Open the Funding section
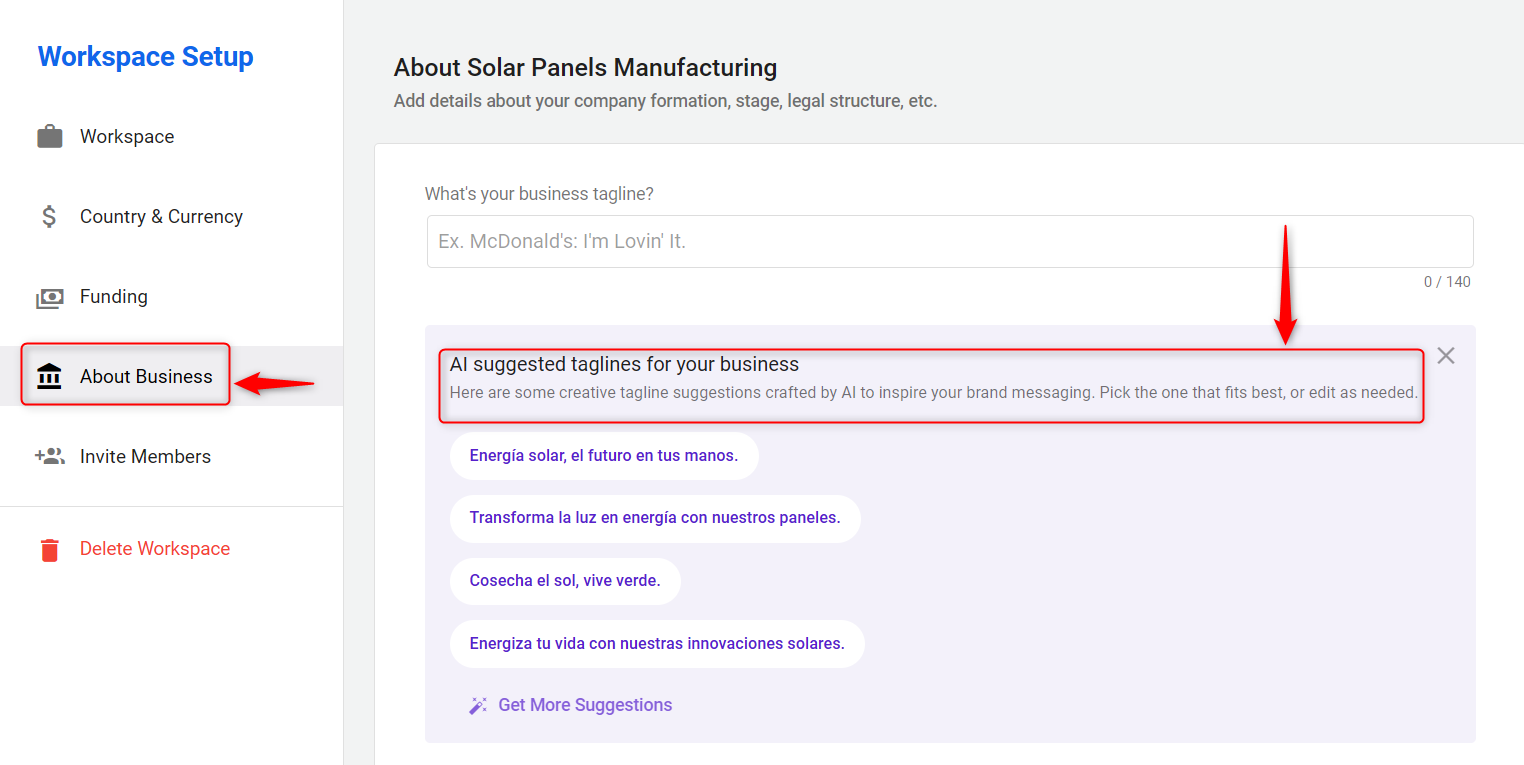 click(114, 297)
